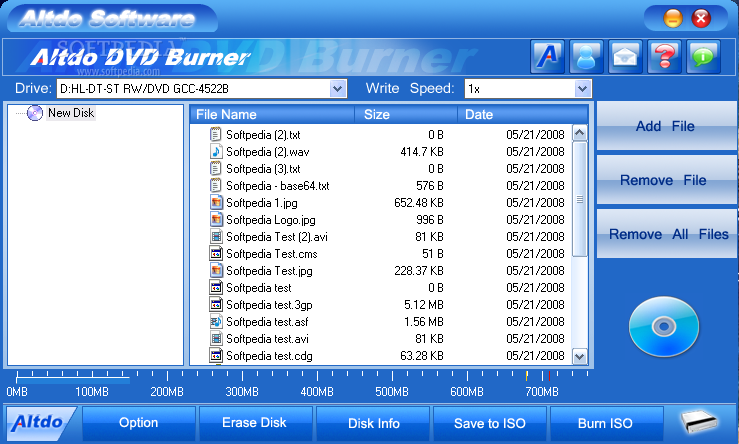739x444 pixels.
Task: Click the text file icon for Softpedia (2).txt
Action: click(215, 134)
